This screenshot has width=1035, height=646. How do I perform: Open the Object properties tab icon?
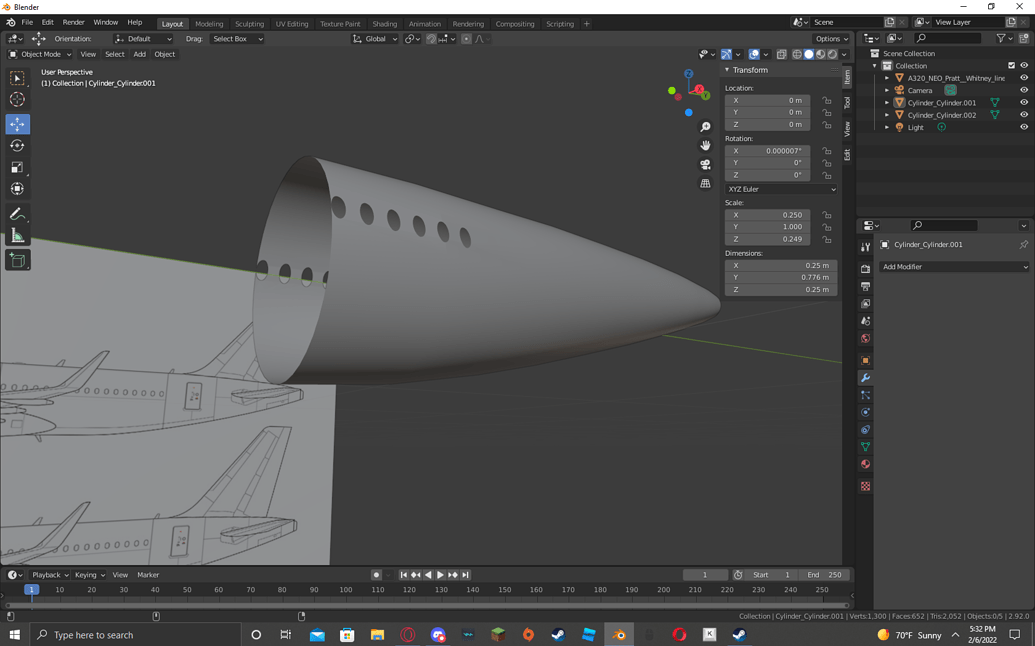click(x=865, y=360)
